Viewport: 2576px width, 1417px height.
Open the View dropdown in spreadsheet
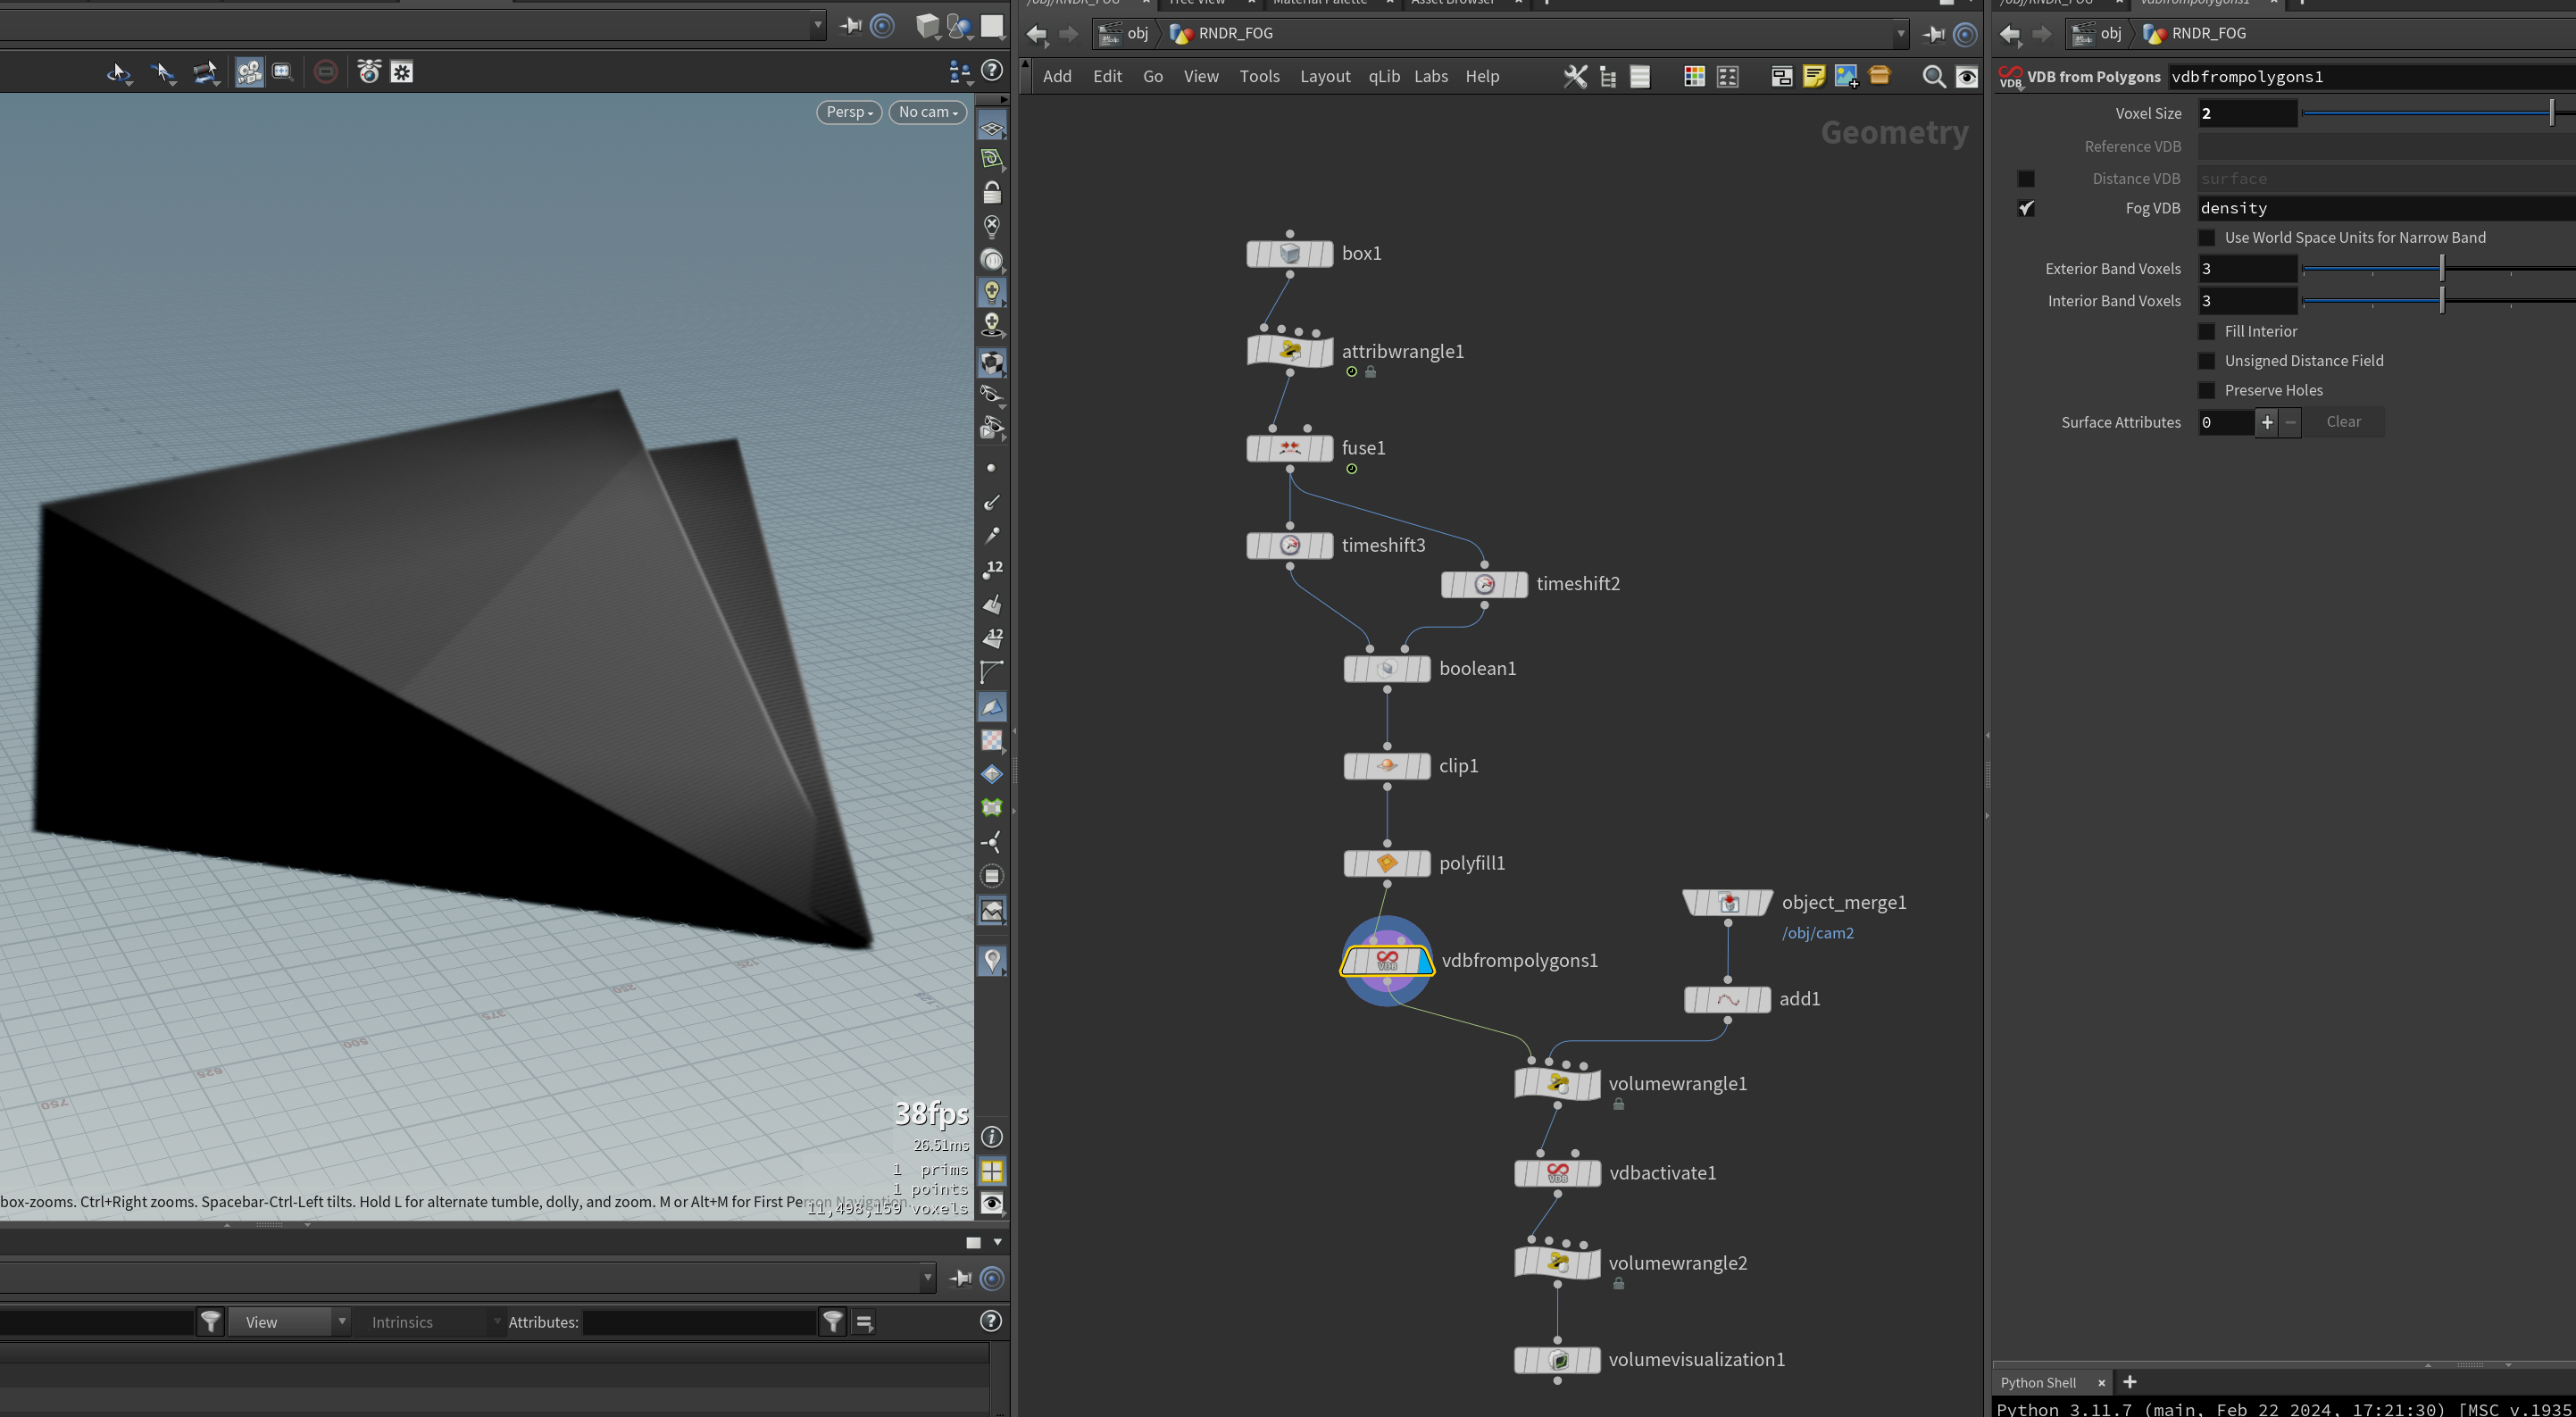click(289, 1322)
